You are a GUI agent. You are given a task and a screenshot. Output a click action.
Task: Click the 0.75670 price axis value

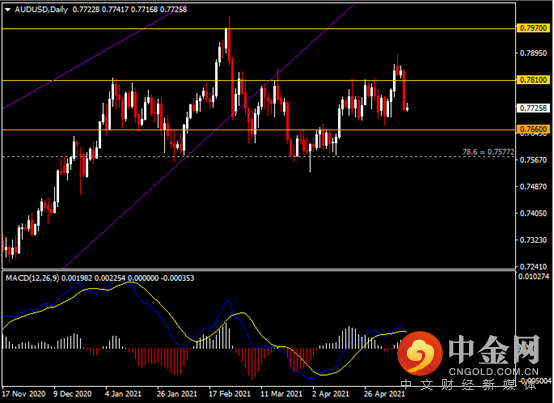[x=534, y=160]
